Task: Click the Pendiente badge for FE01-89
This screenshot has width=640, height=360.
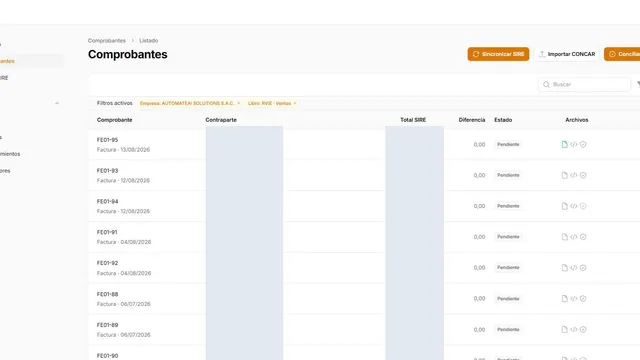Action: [x=508, y=329]
